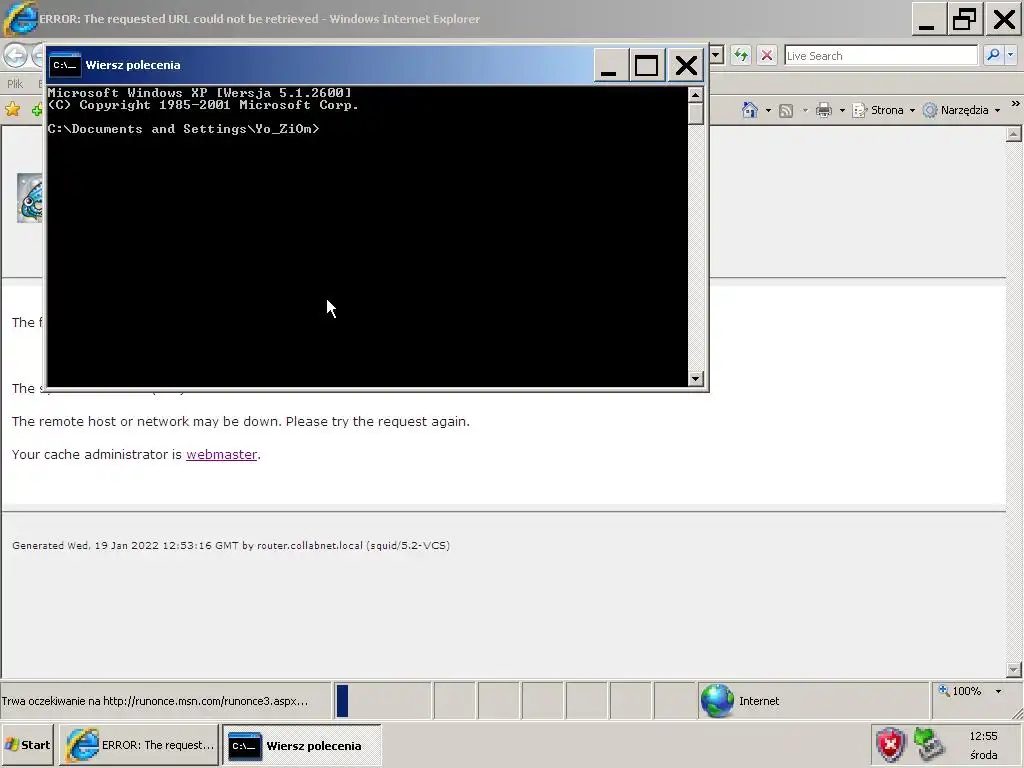Screen dimensions: 1024x768
Task: Click the RSS feeds icon
Action: [786, 110]
